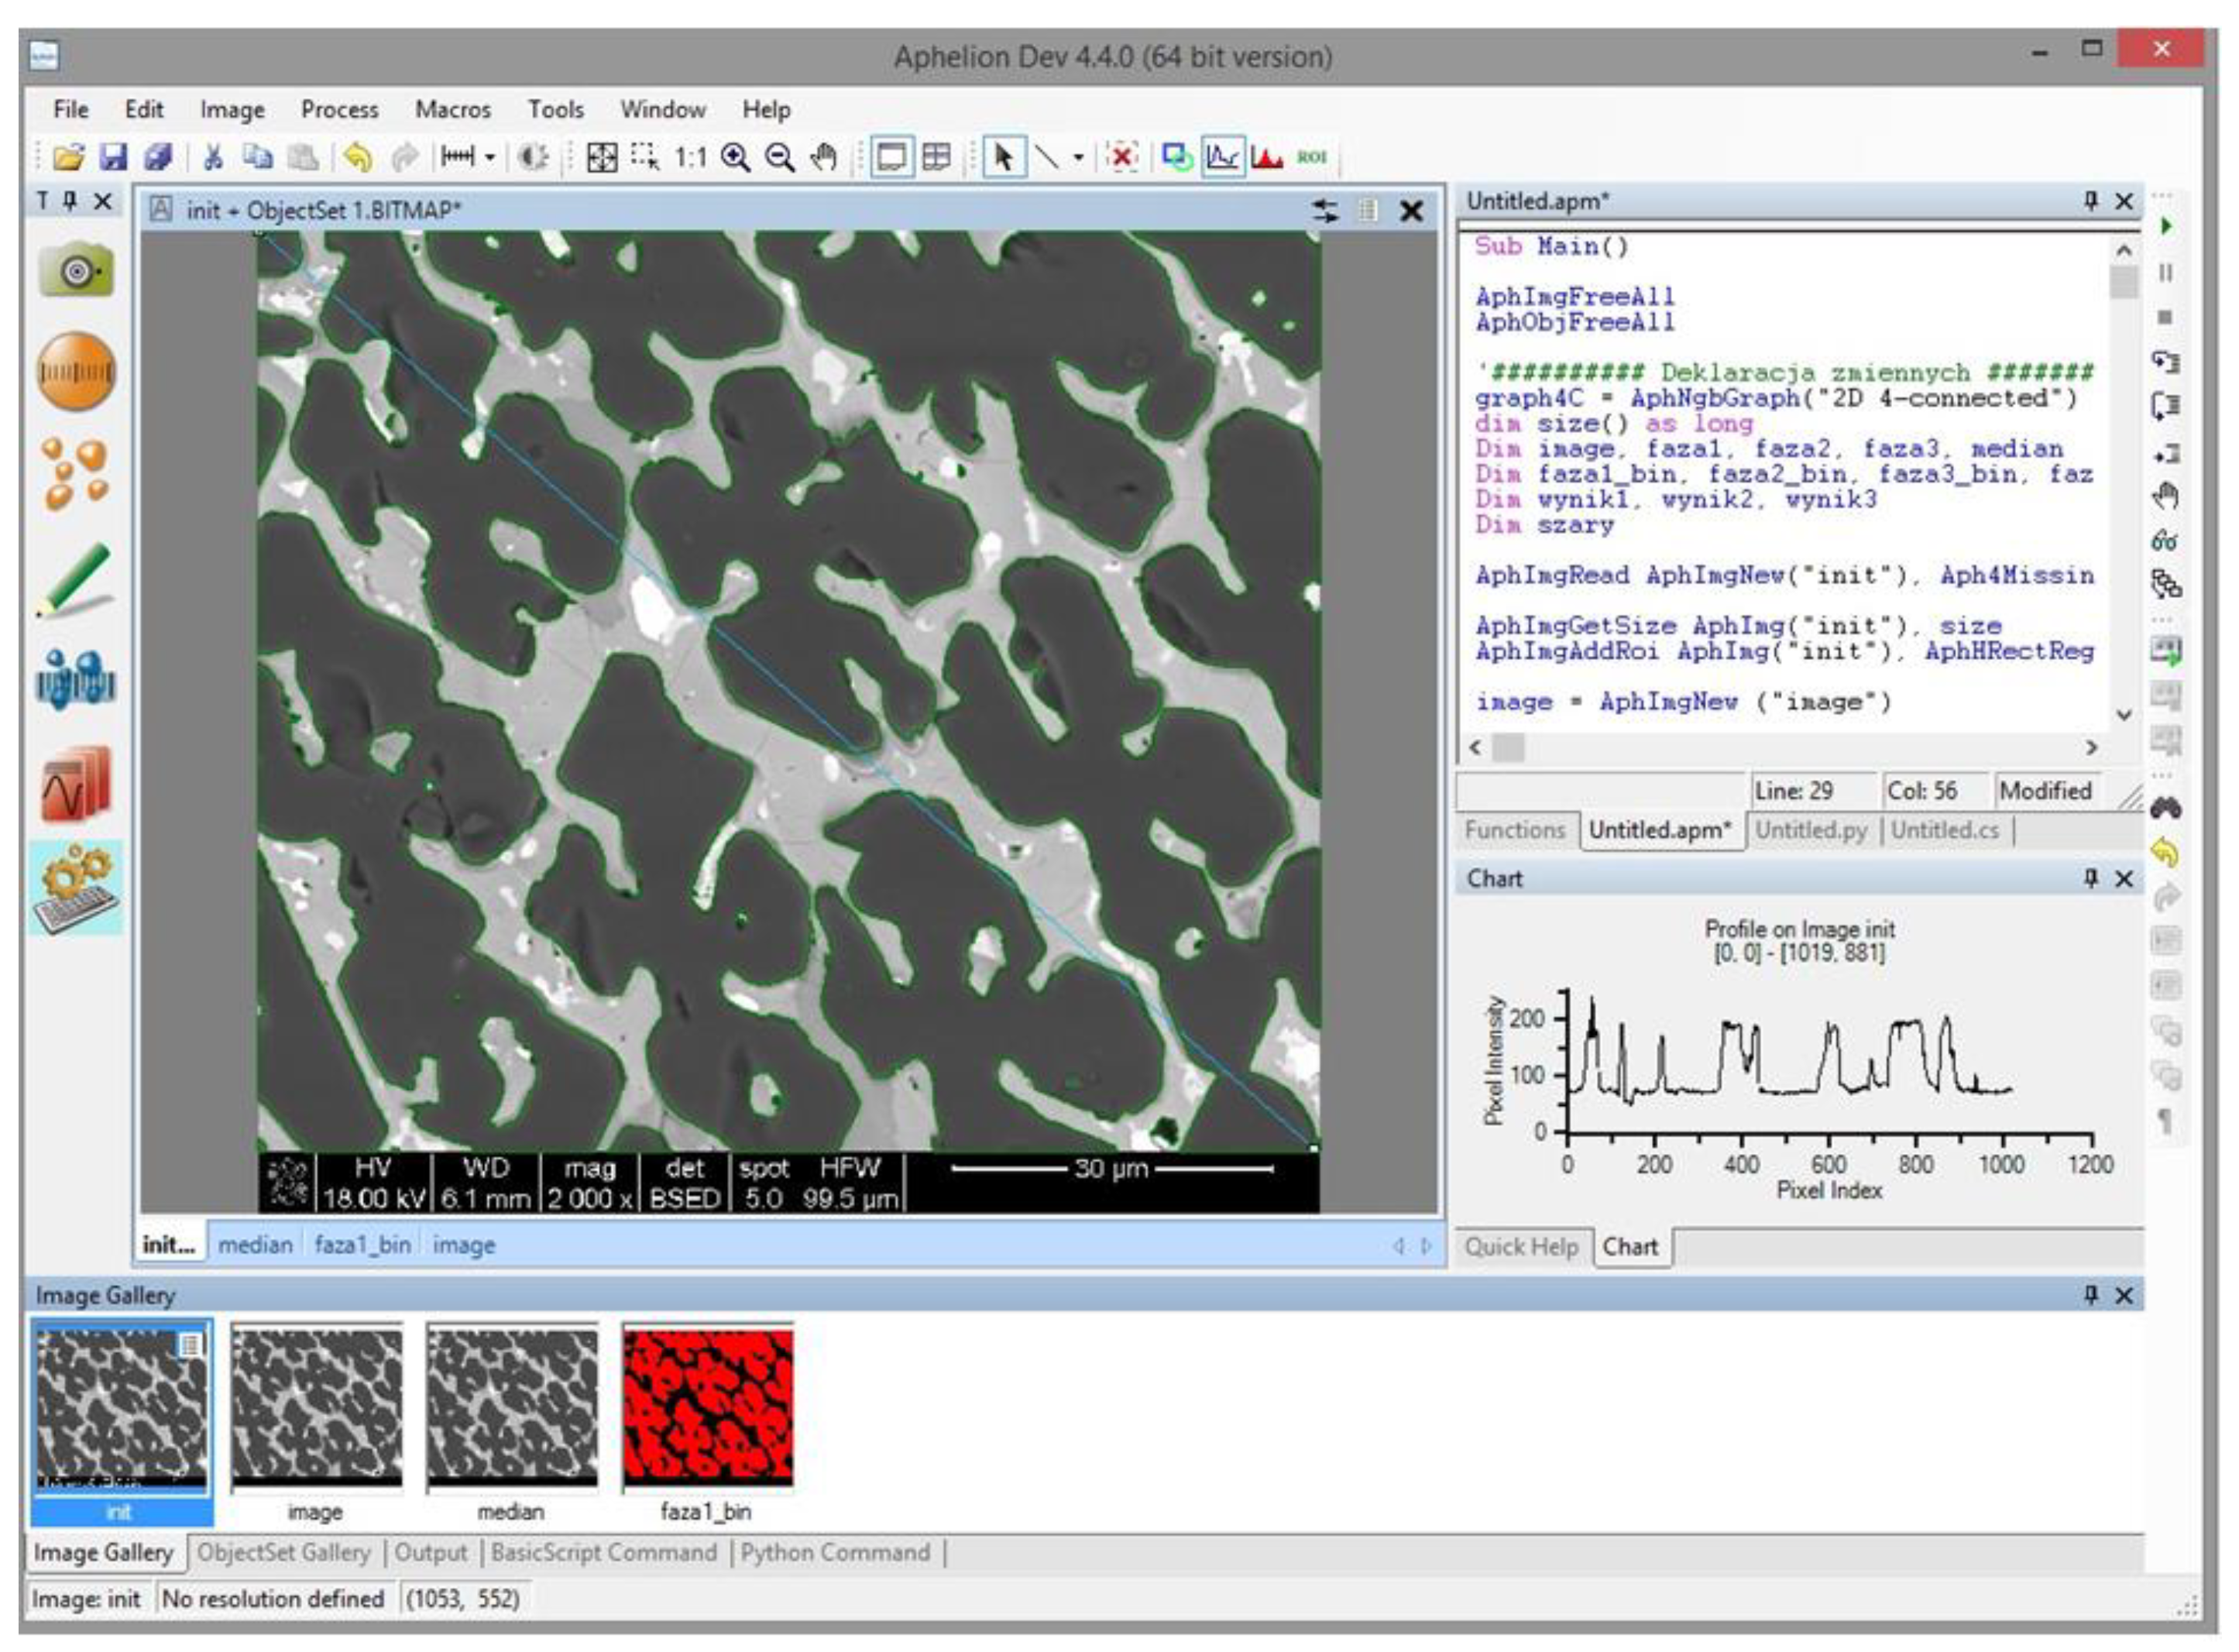The image size is (2239, 1652).
Task: Open the ObjectSet Gallery tab
Action: pos(283,1553)
